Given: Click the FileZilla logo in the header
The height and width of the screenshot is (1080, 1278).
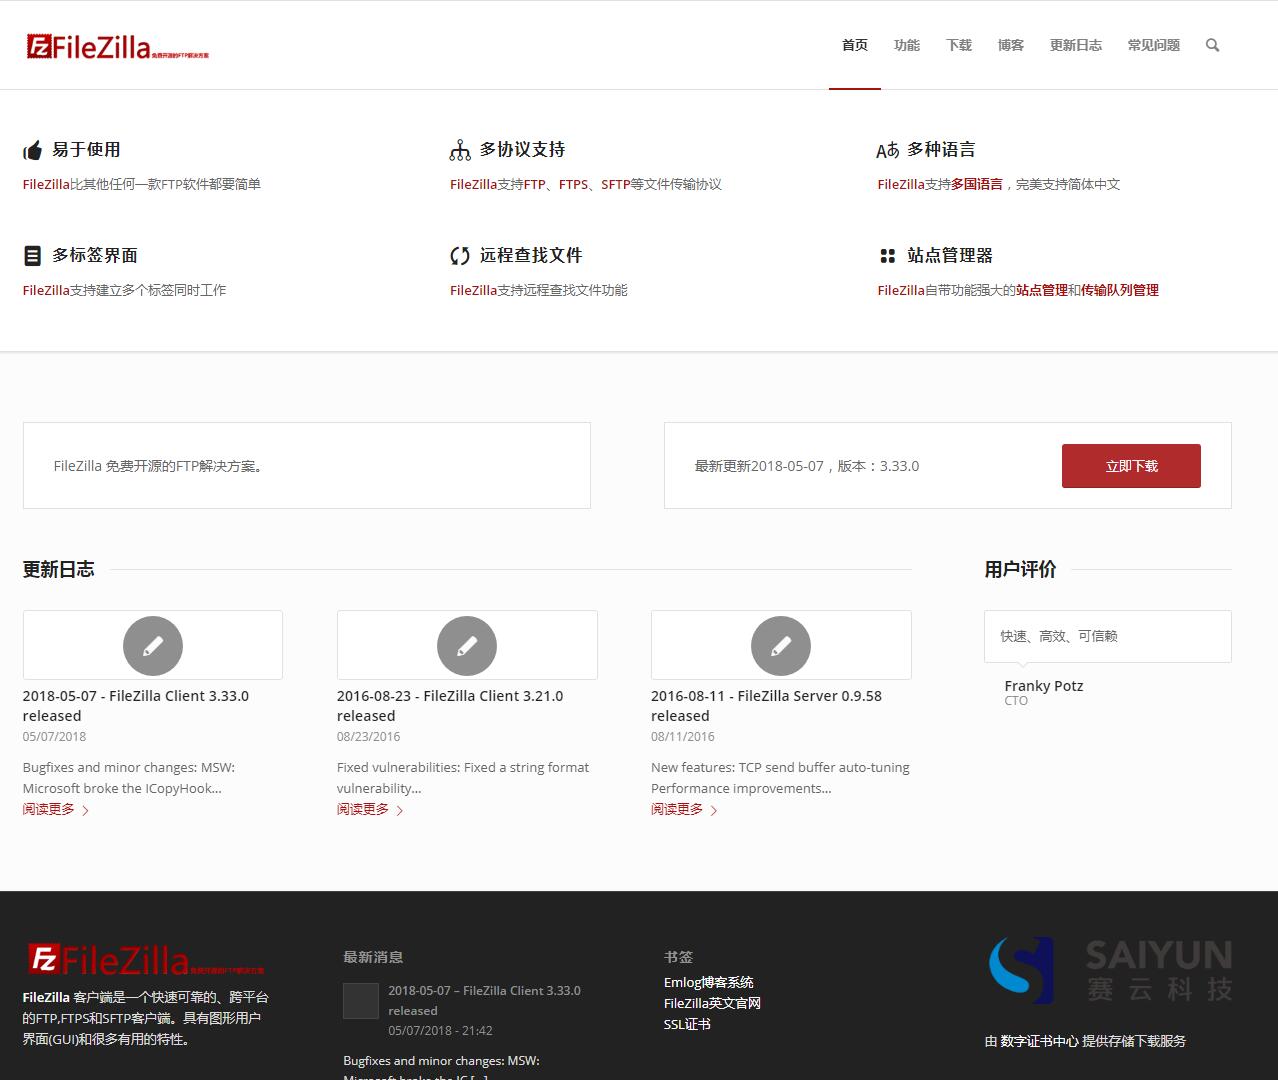Looking at the screenshot, I should point(118,46).
